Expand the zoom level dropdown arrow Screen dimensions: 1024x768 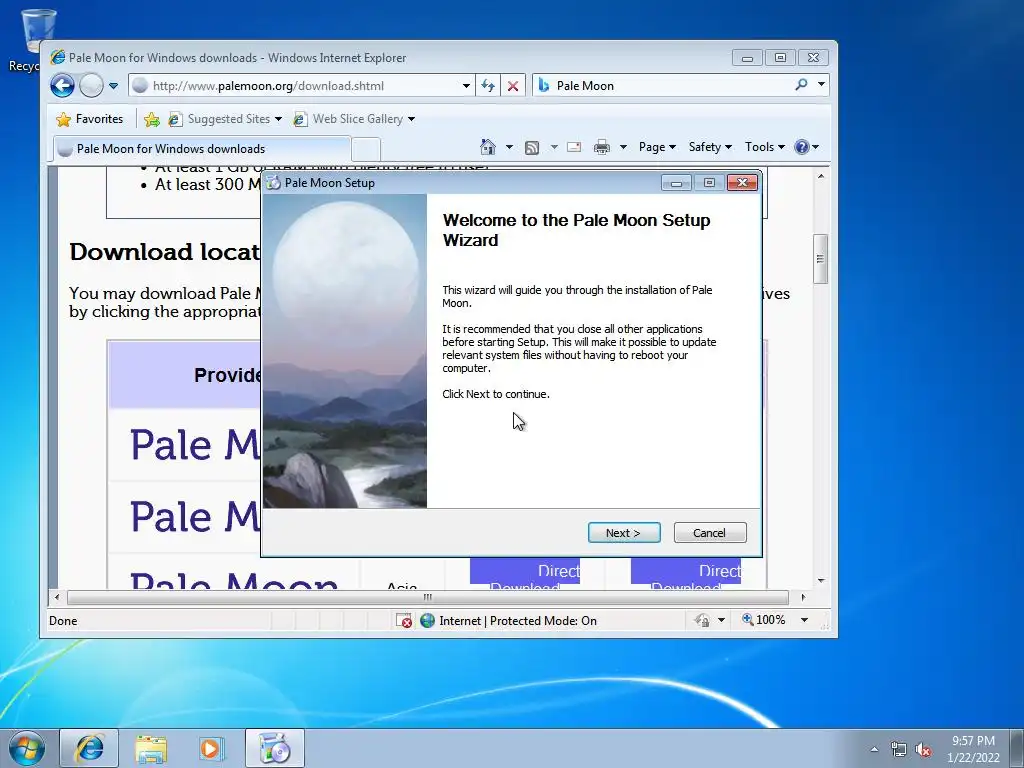[x=805, y=620]
